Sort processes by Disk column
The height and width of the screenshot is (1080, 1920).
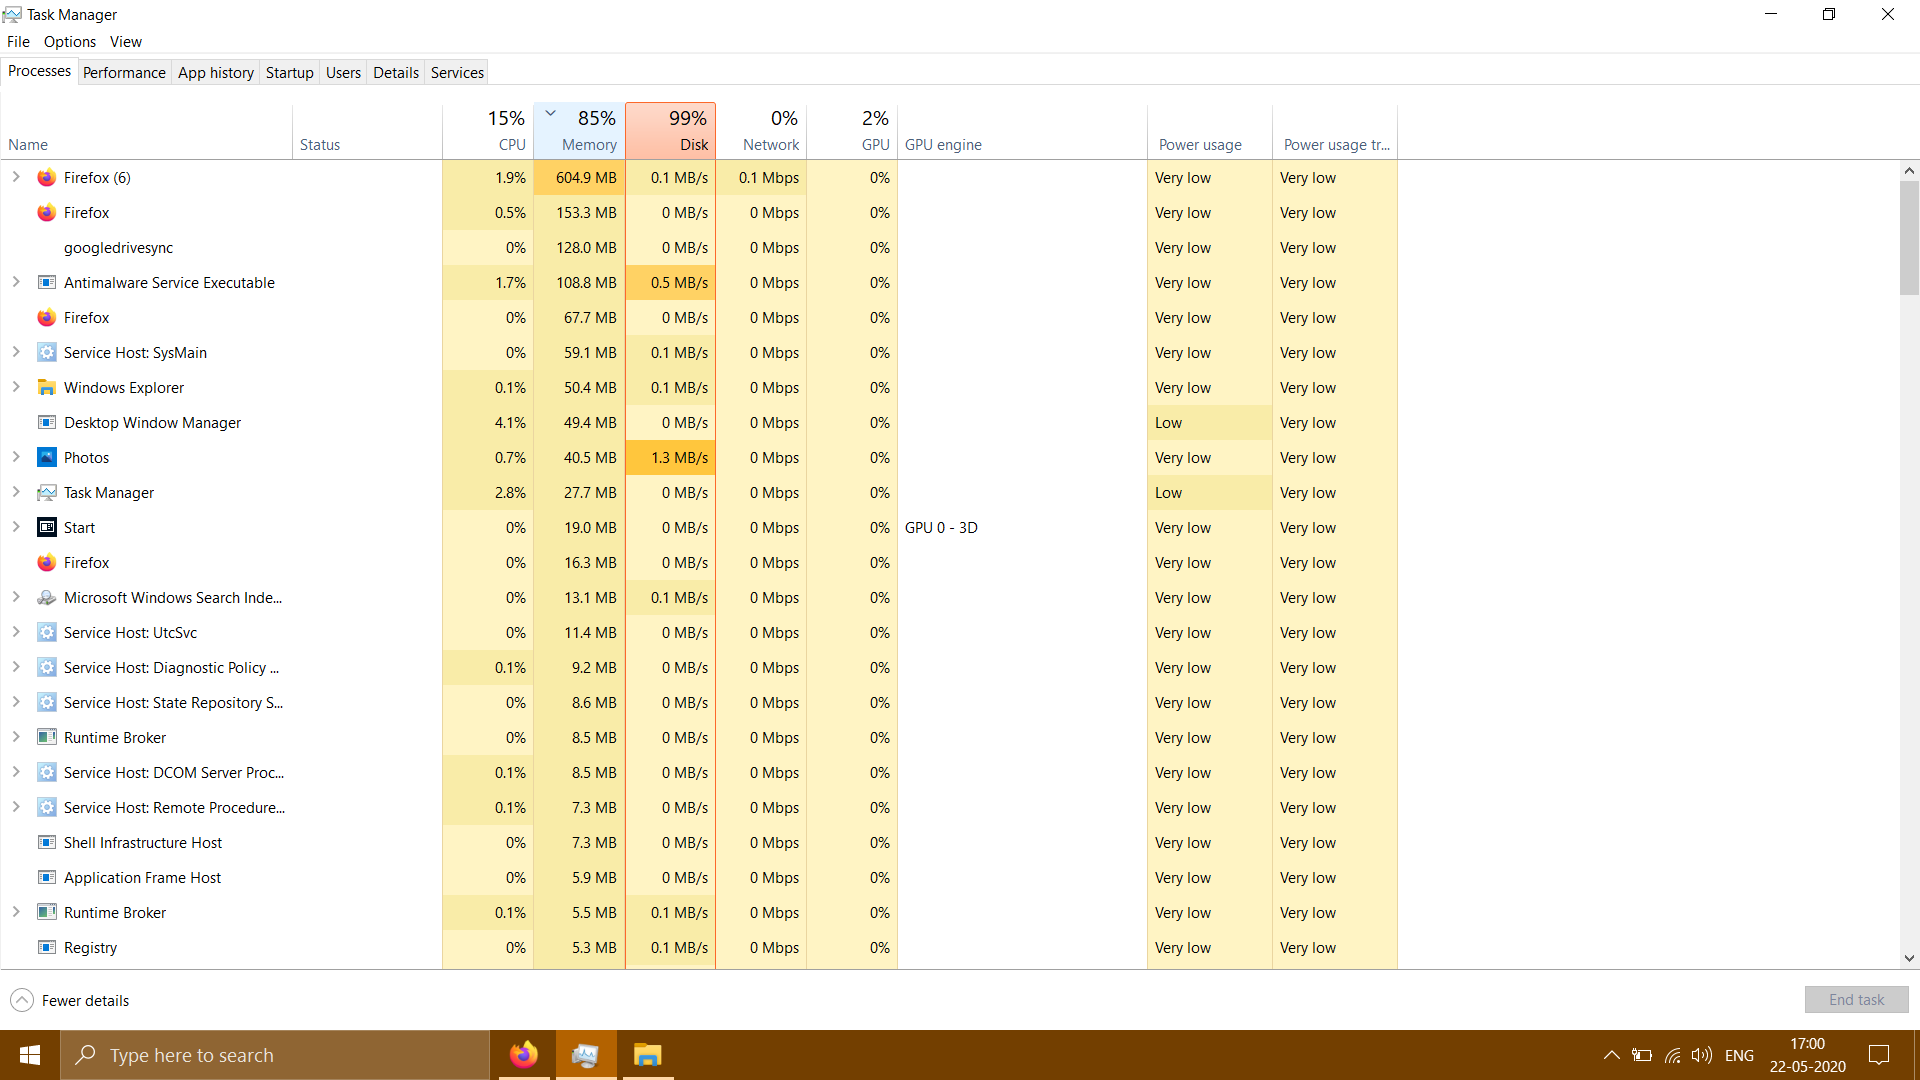(x=671, y=131)
